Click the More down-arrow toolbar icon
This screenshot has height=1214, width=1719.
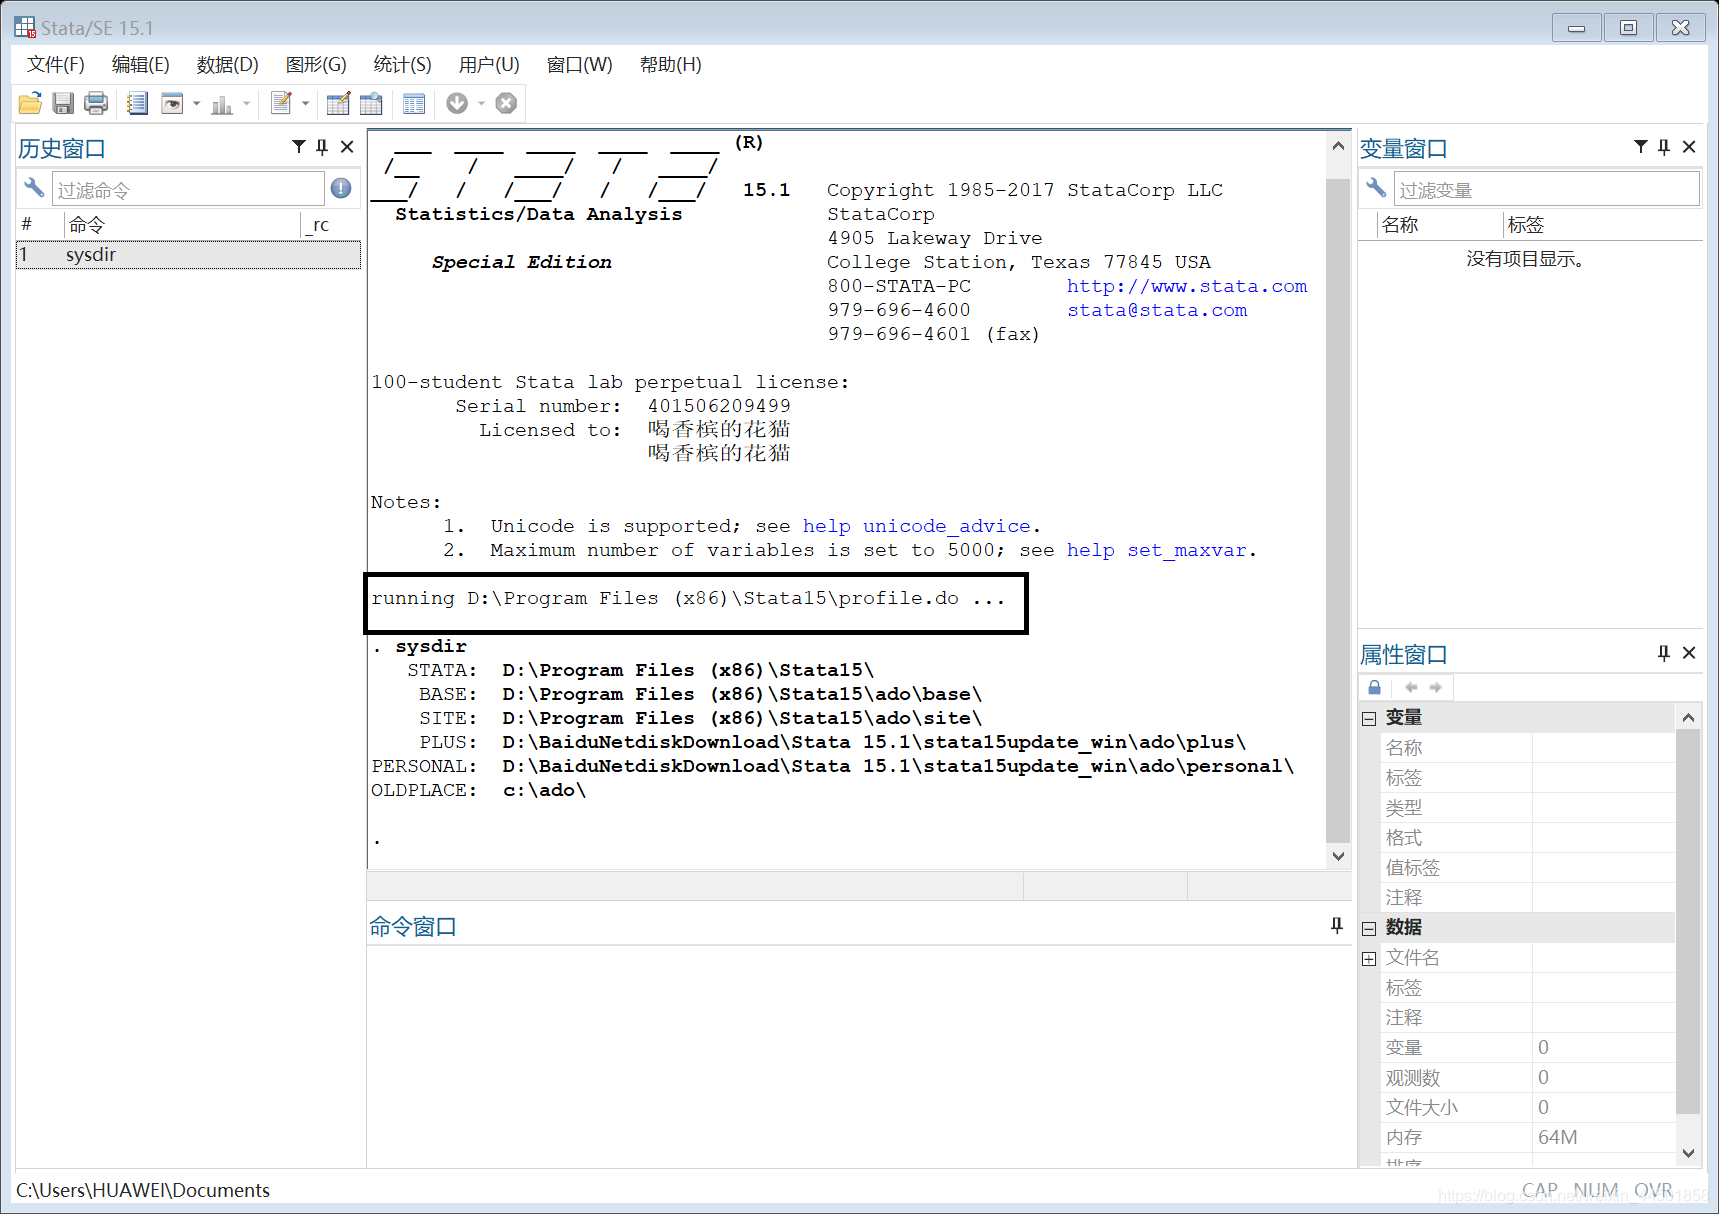(457, 103)
